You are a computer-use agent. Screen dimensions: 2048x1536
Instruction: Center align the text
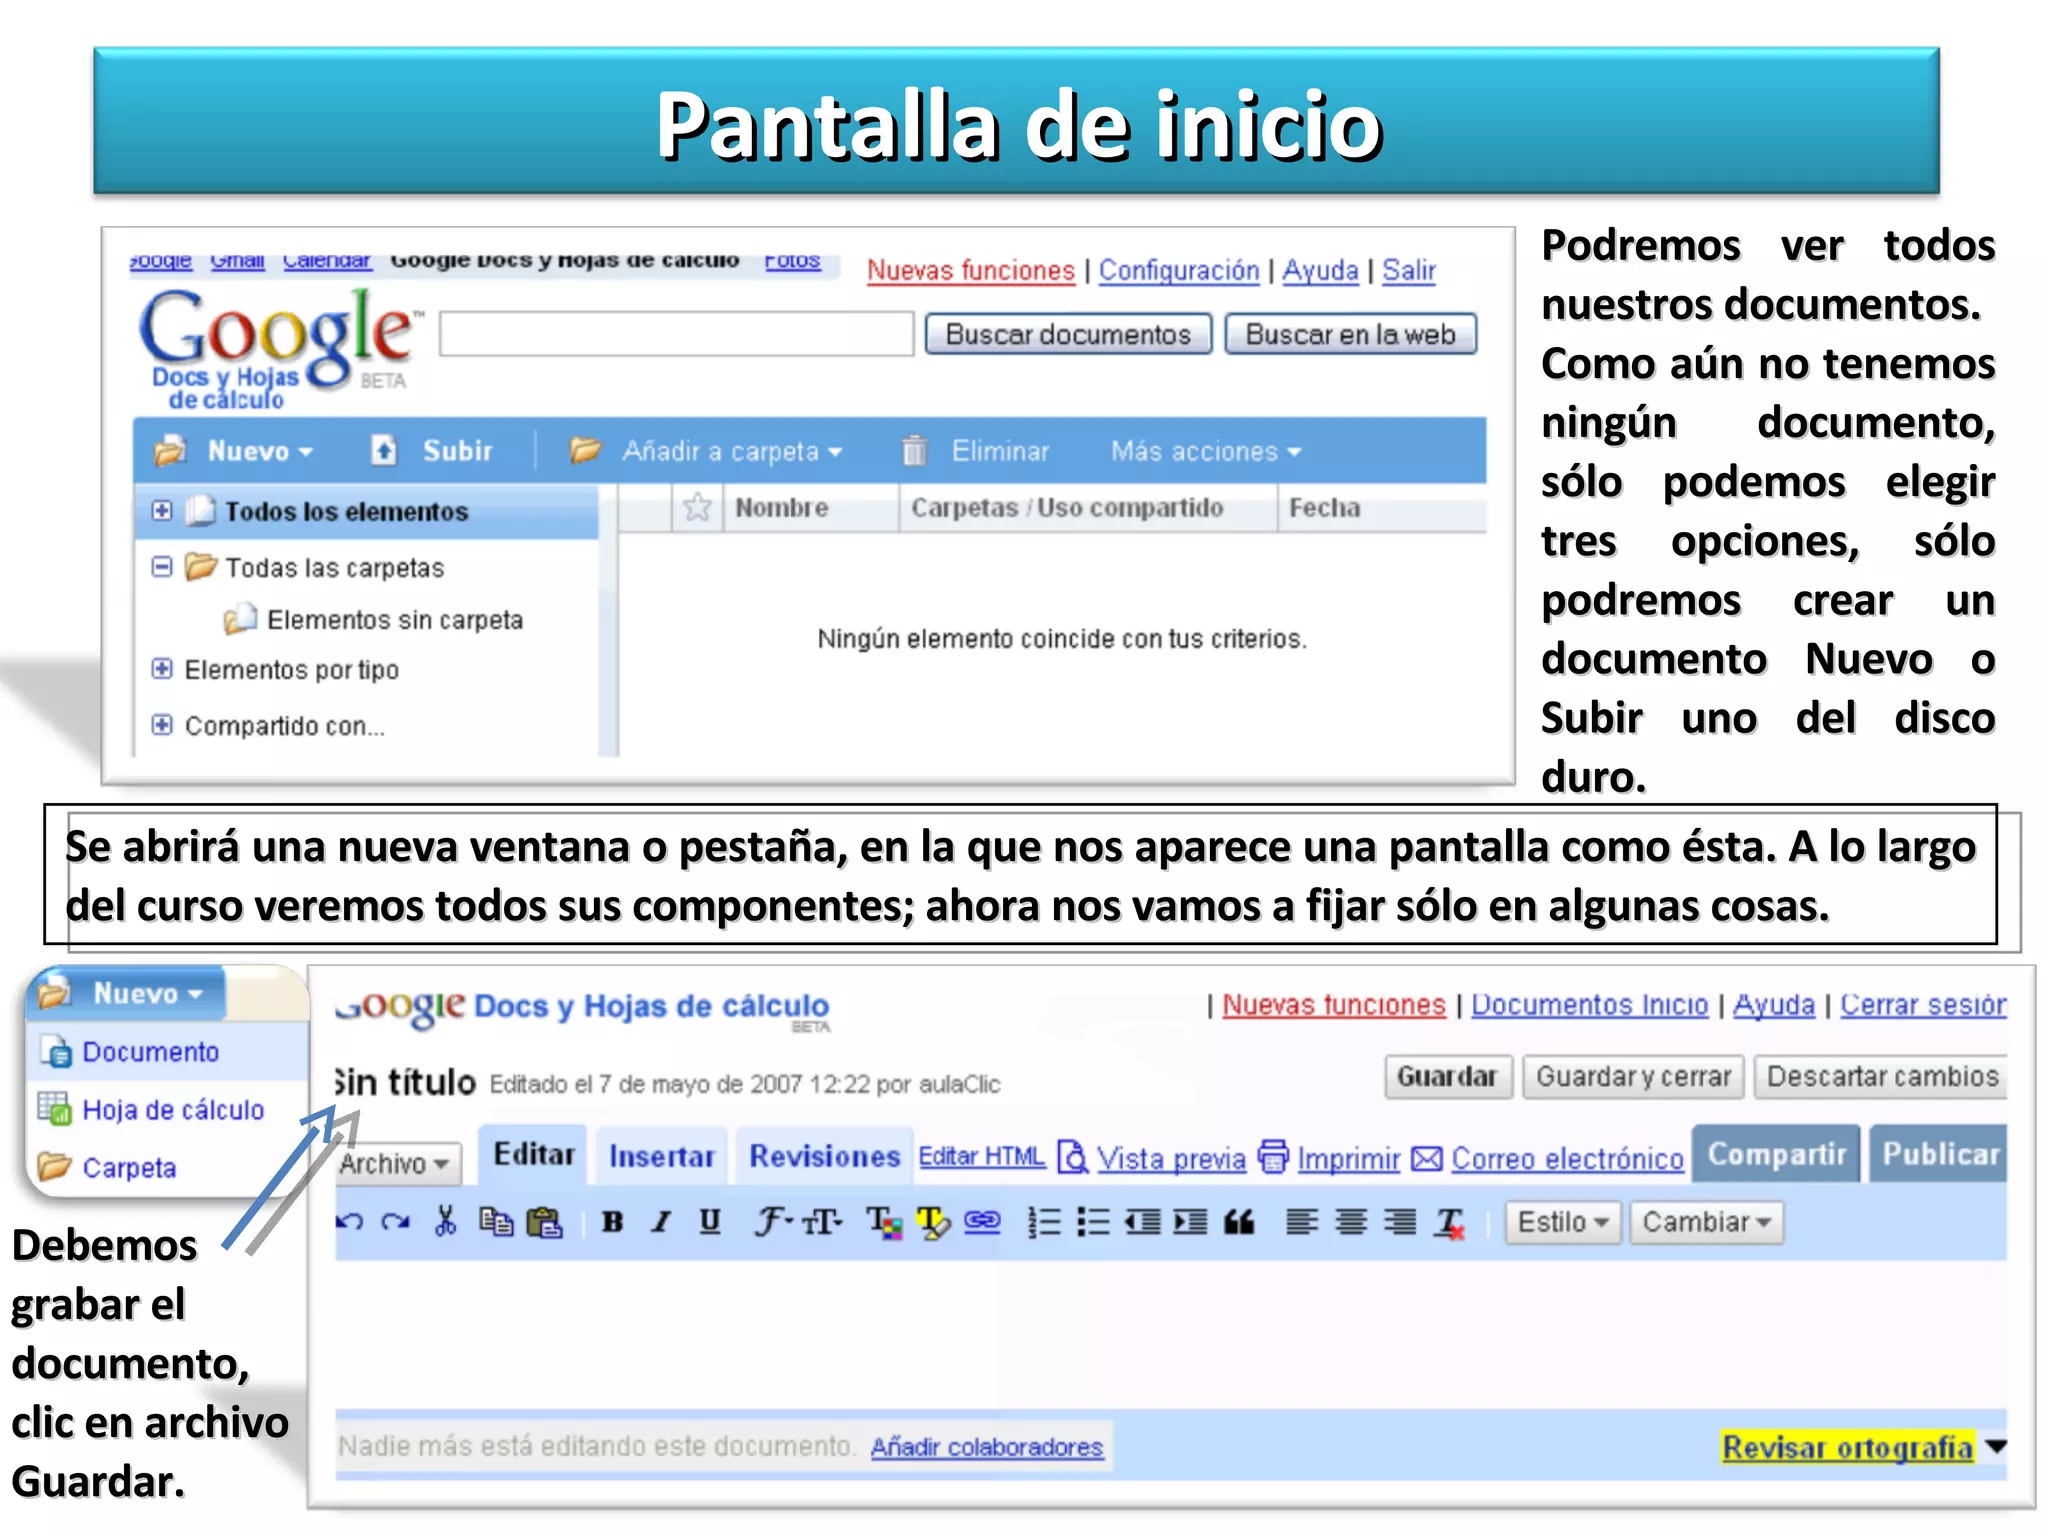[1351, 1222]
